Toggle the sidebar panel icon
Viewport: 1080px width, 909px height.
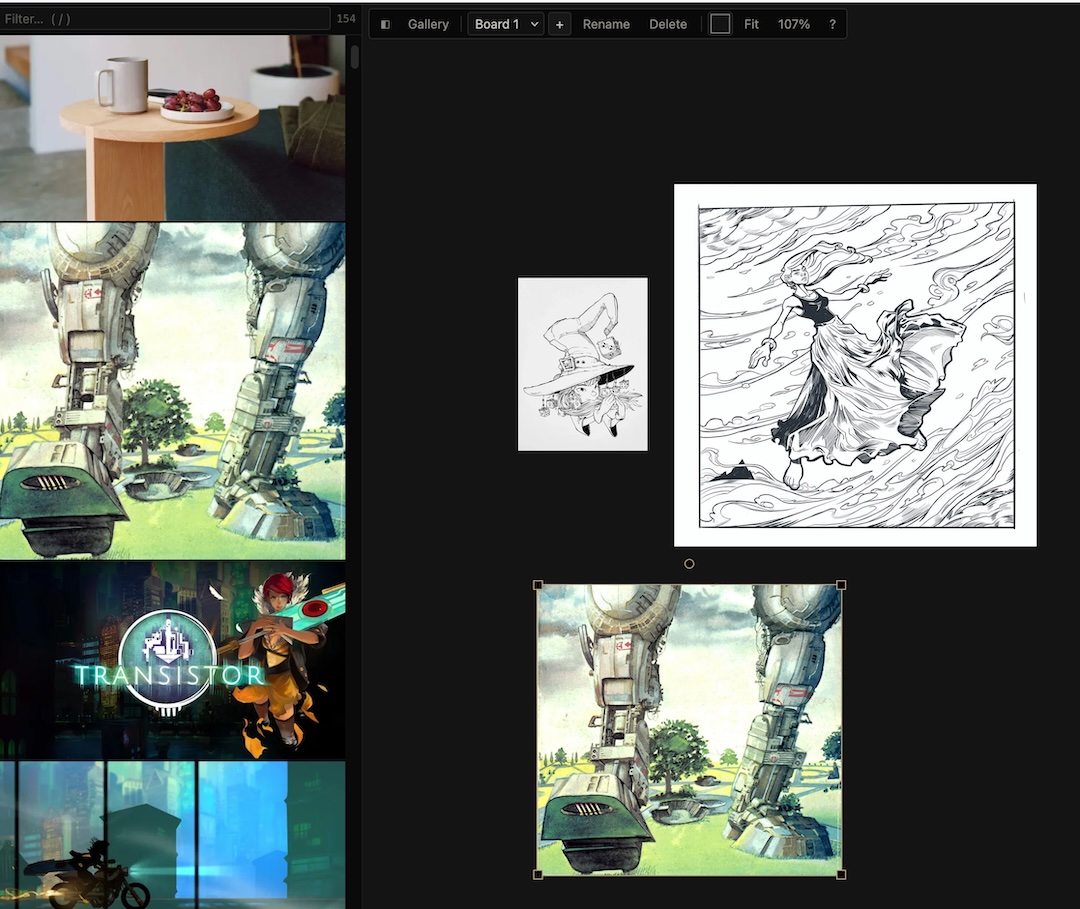click(385, 24)
